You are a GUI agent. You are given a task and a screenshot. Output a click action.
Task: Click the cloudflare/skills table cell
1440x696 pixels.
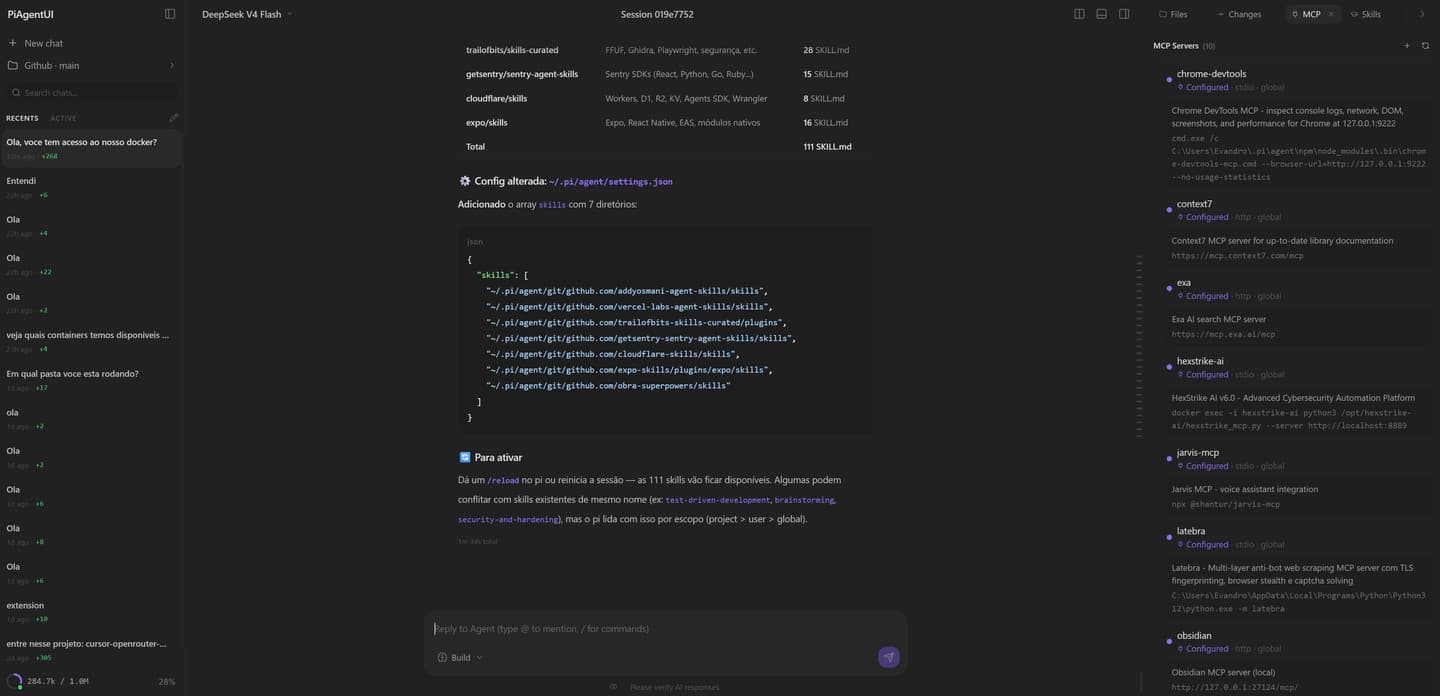click(x=496, y=98)
